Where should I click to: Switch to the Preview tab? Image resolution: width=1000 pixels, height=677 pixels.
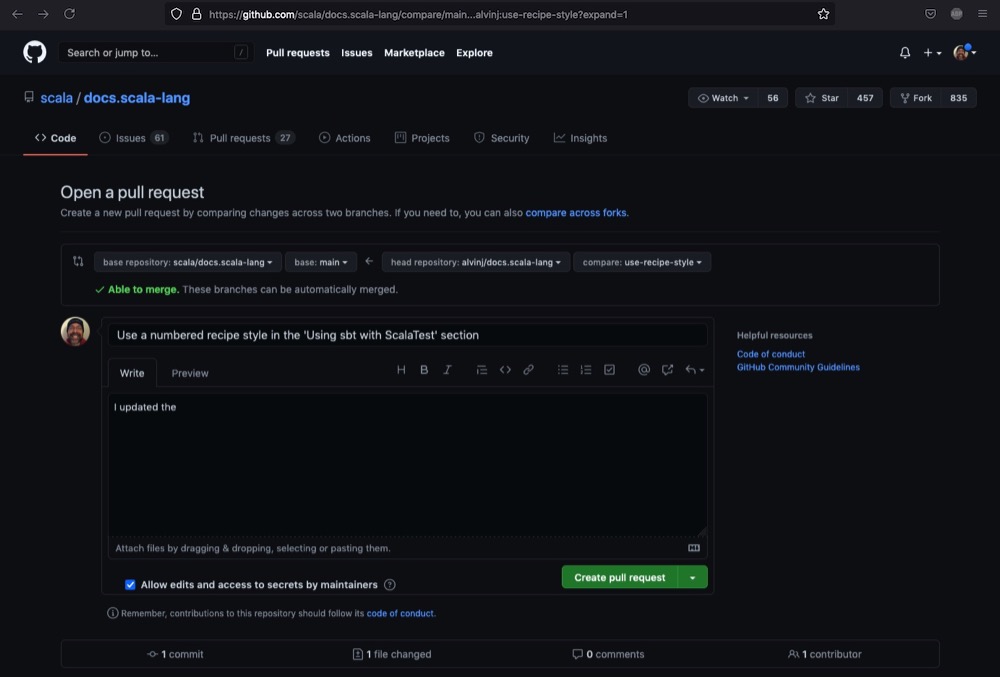click(x=189, y=372)
